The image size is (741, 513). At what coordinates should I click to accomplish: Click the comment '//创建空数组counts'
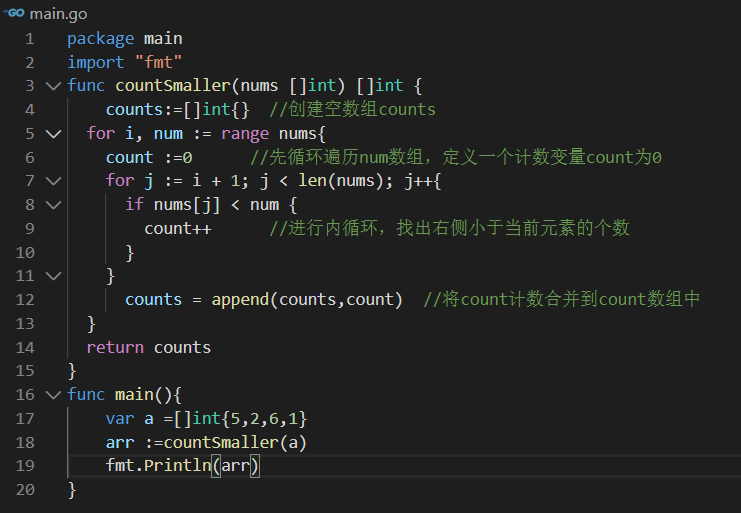pyautogui.click(x=353, y=109)
